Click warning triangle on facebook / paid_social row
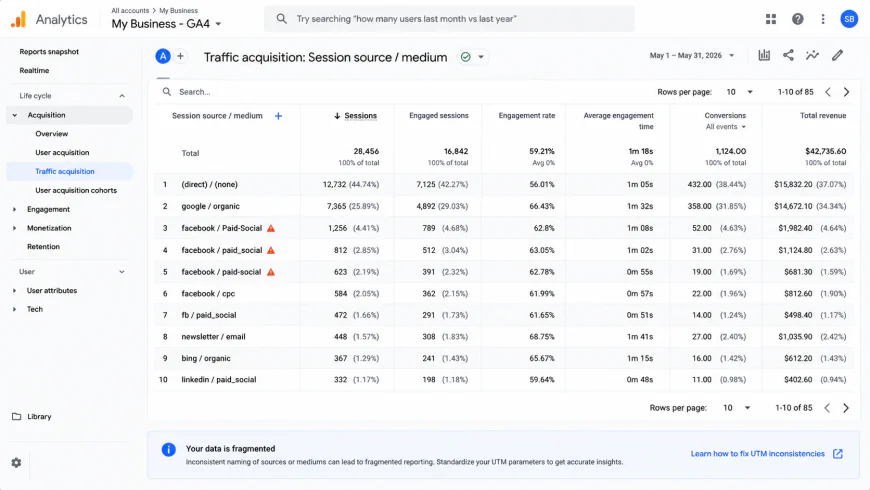 tap(271, 250)
